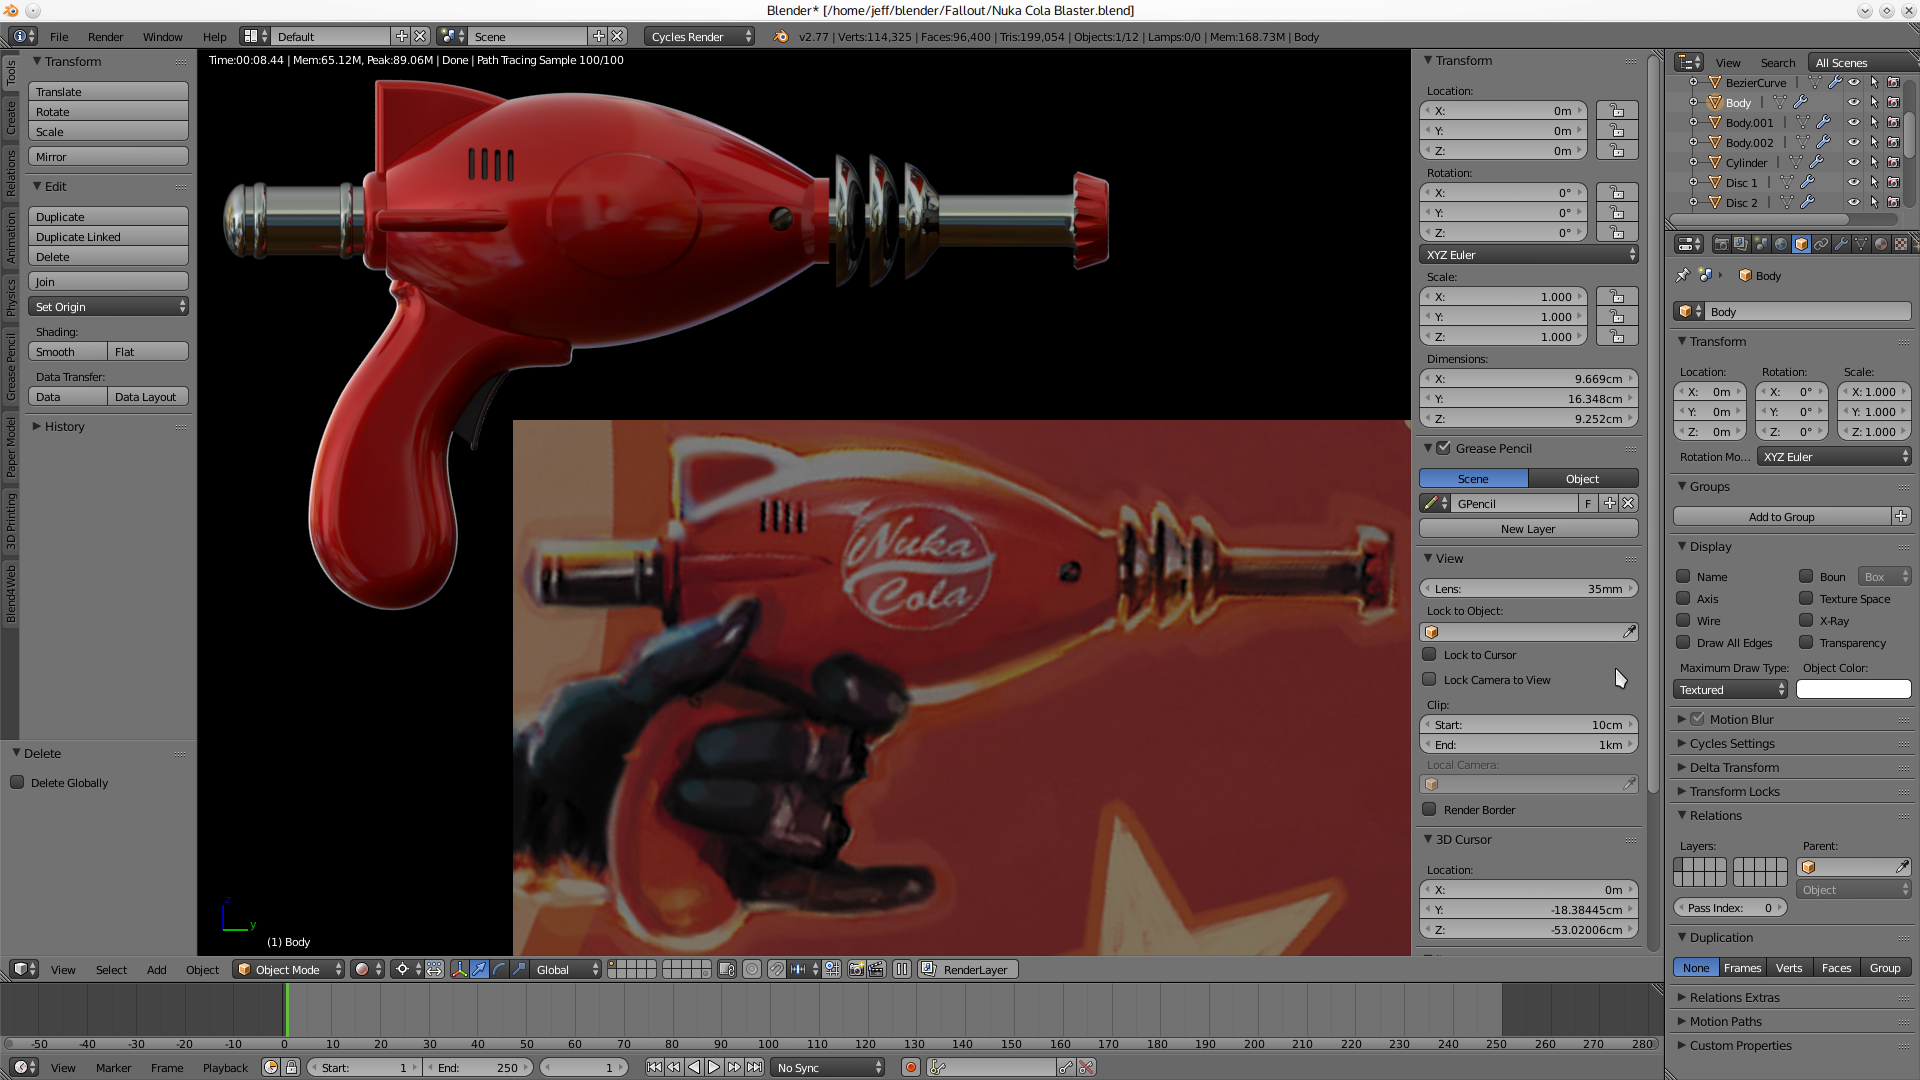This screenshot has height=1080, width=1920.
Task: Open the Render properties tab (camera icon)
Action: [x=1721, y=244]
